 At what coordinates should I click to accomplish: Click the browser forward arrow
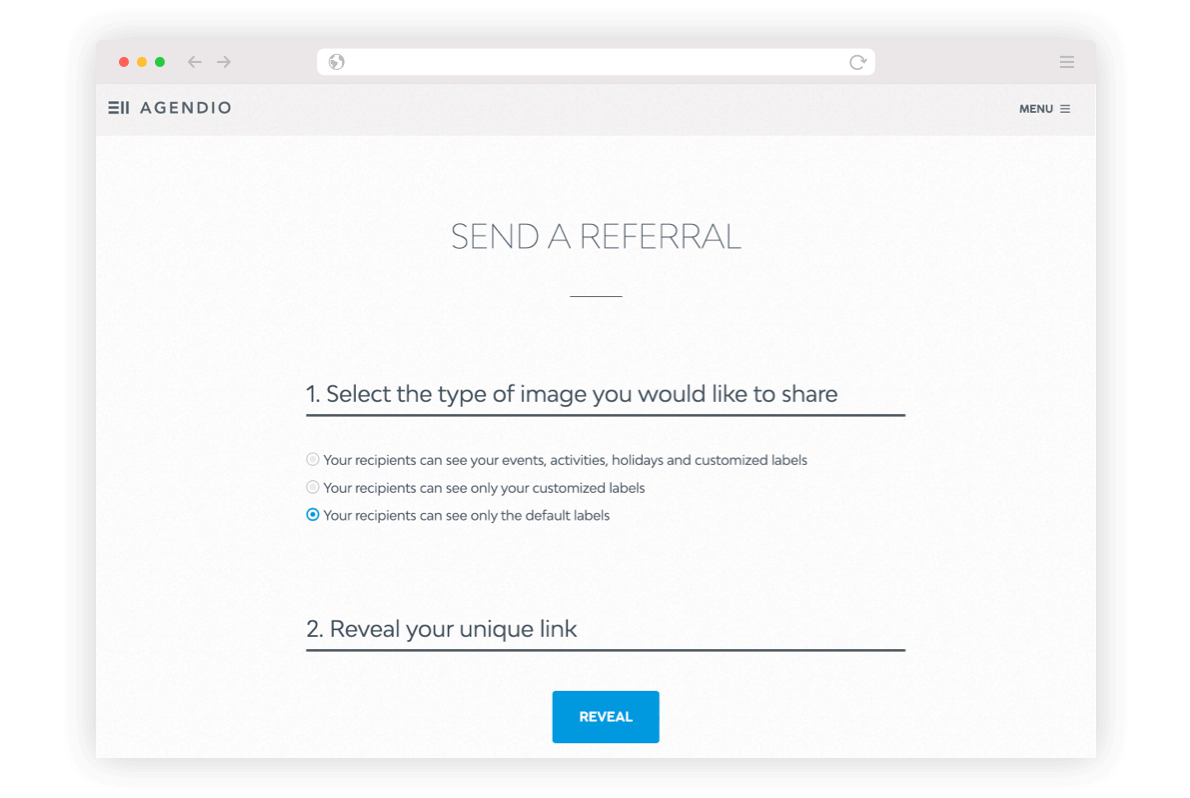(x=224, y=62)
